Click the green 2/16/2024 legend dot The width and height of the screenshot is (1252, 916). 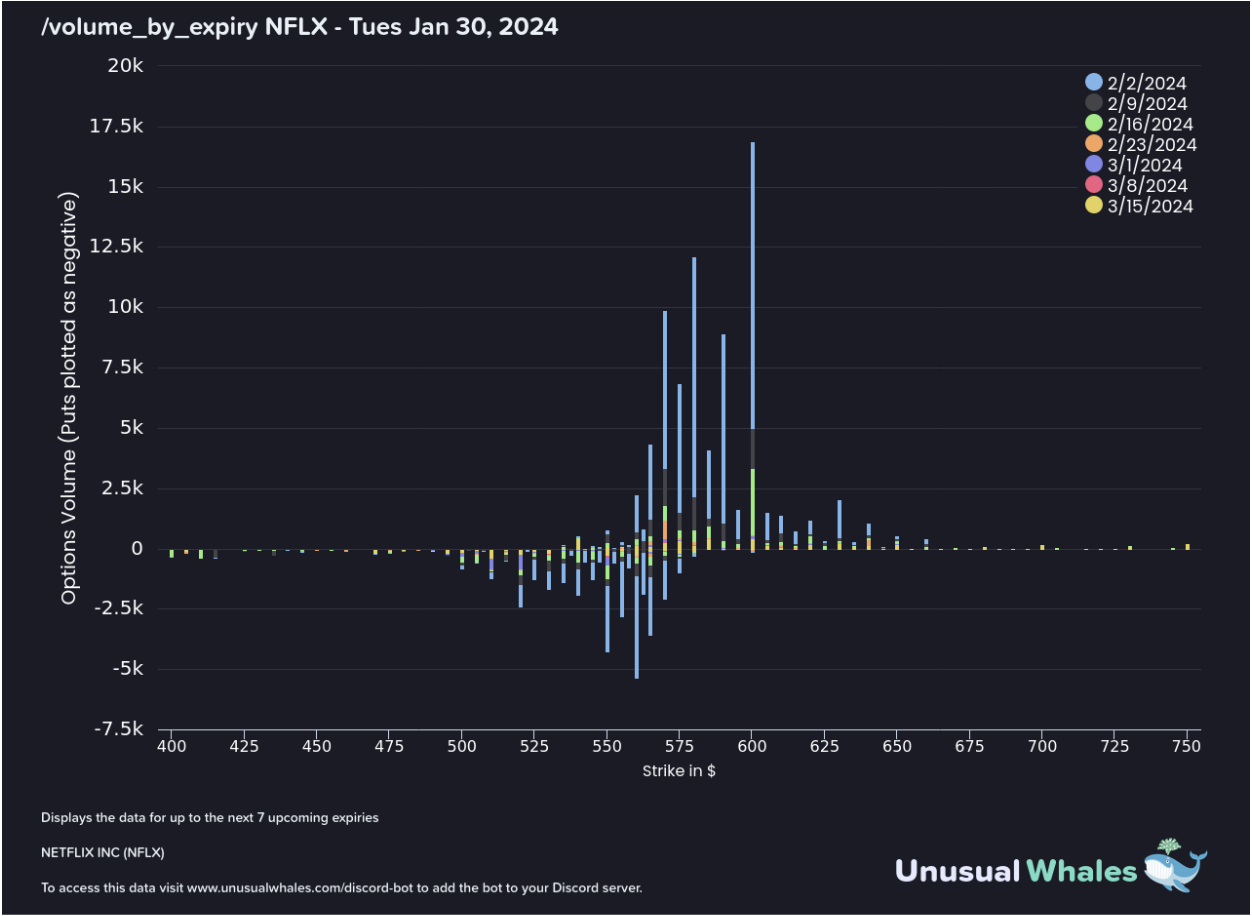(1095, 124)
